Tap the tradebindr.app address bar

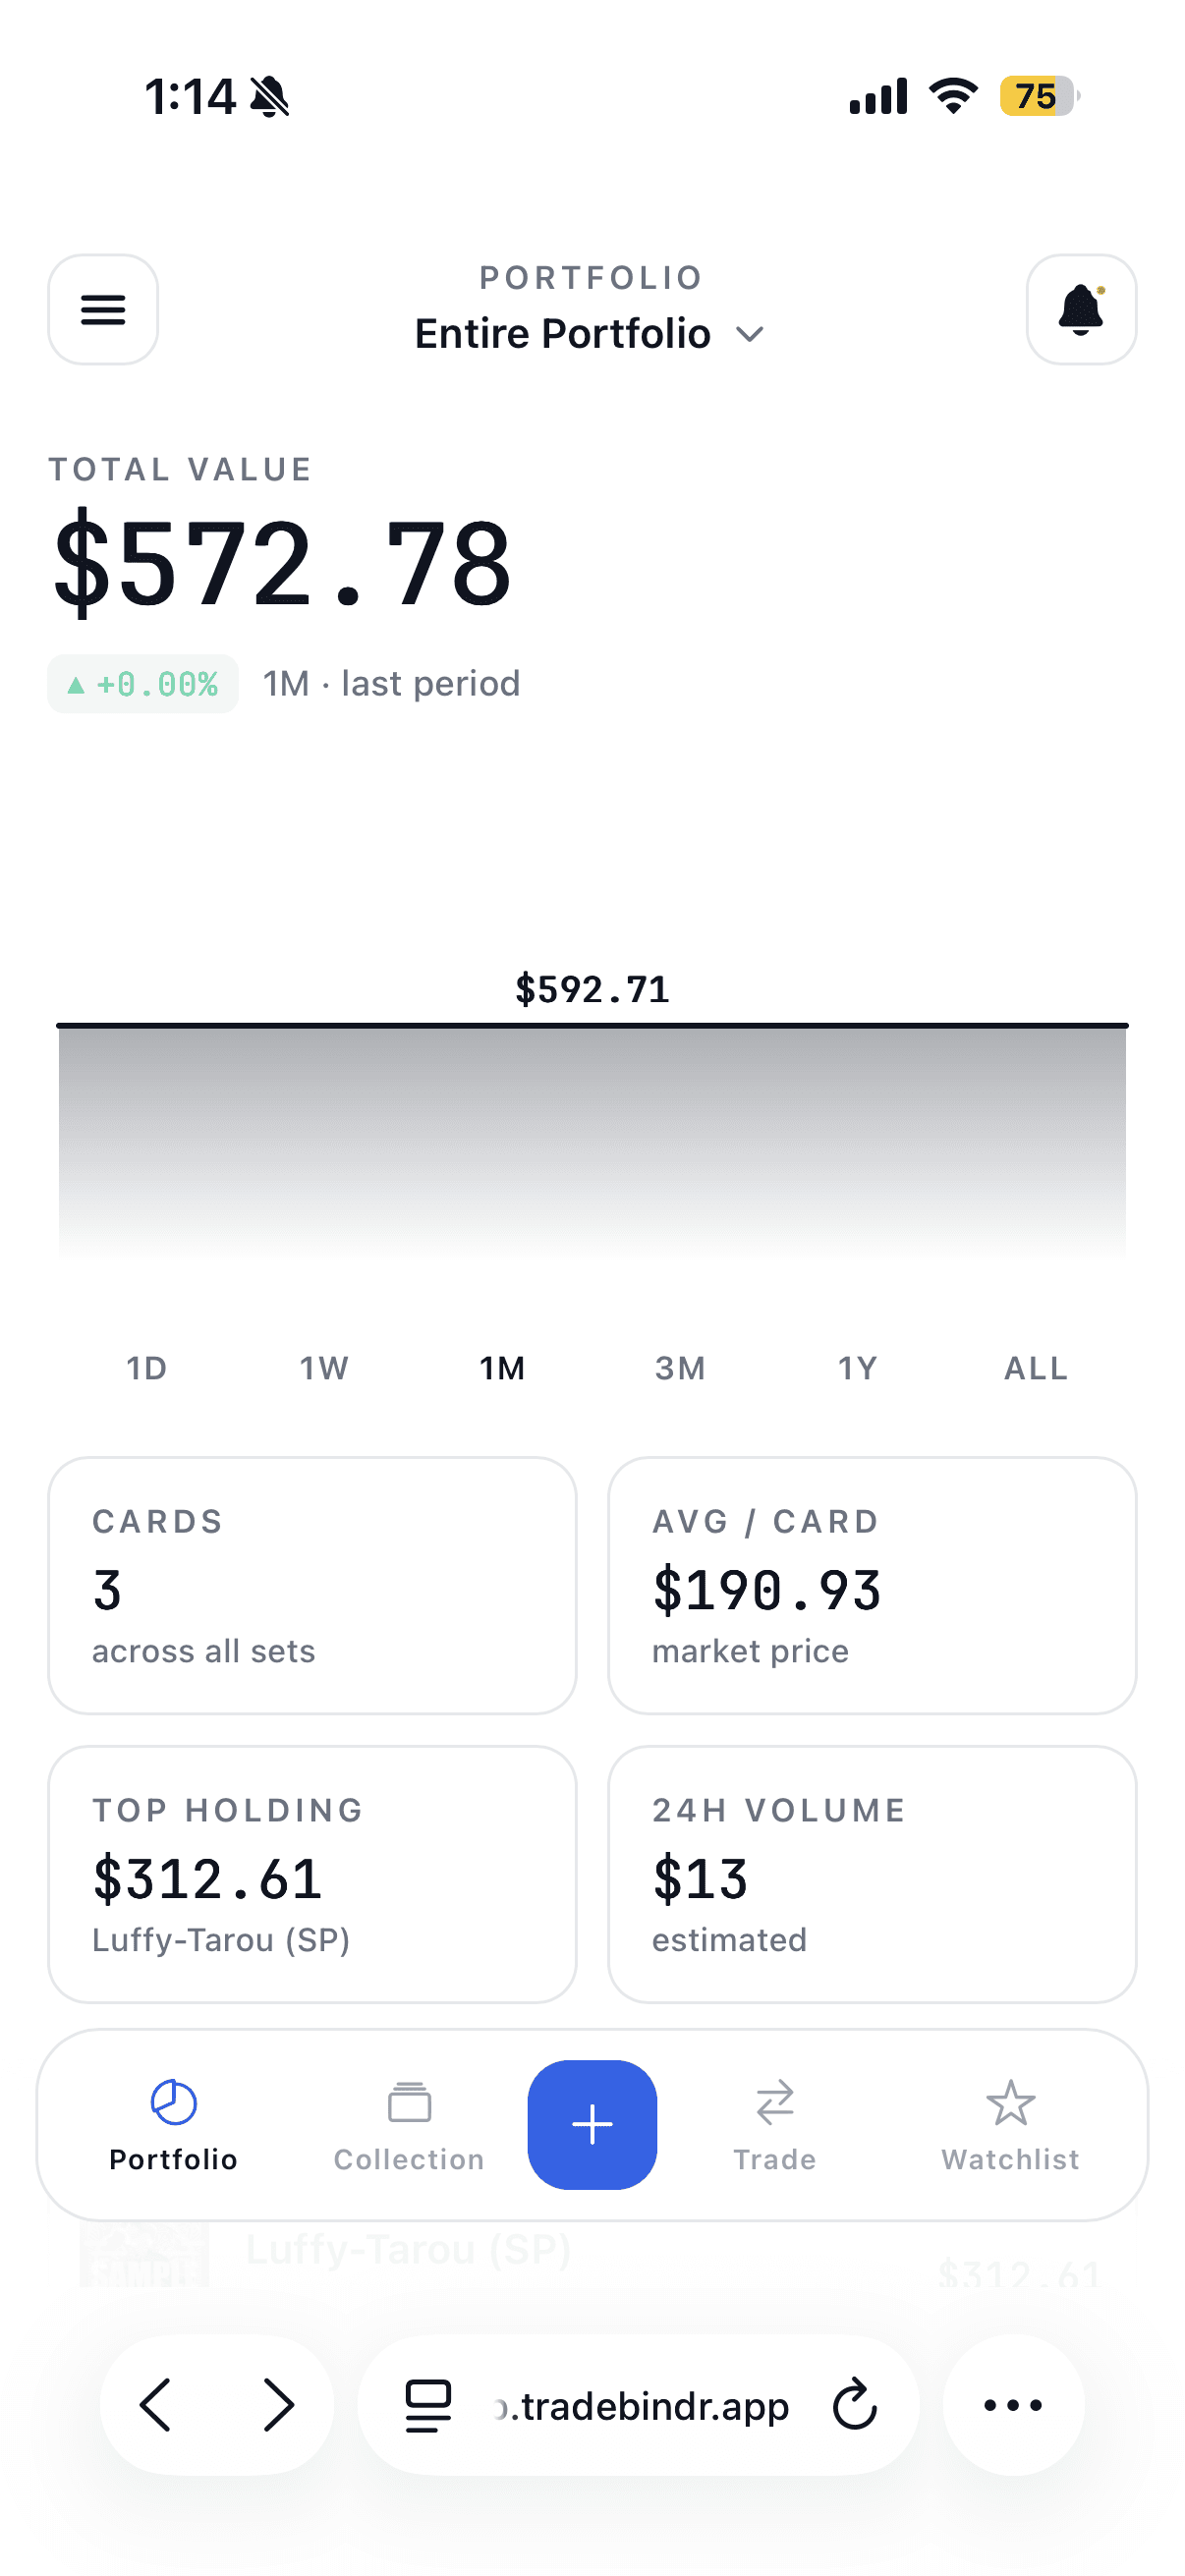point(638,2405)
